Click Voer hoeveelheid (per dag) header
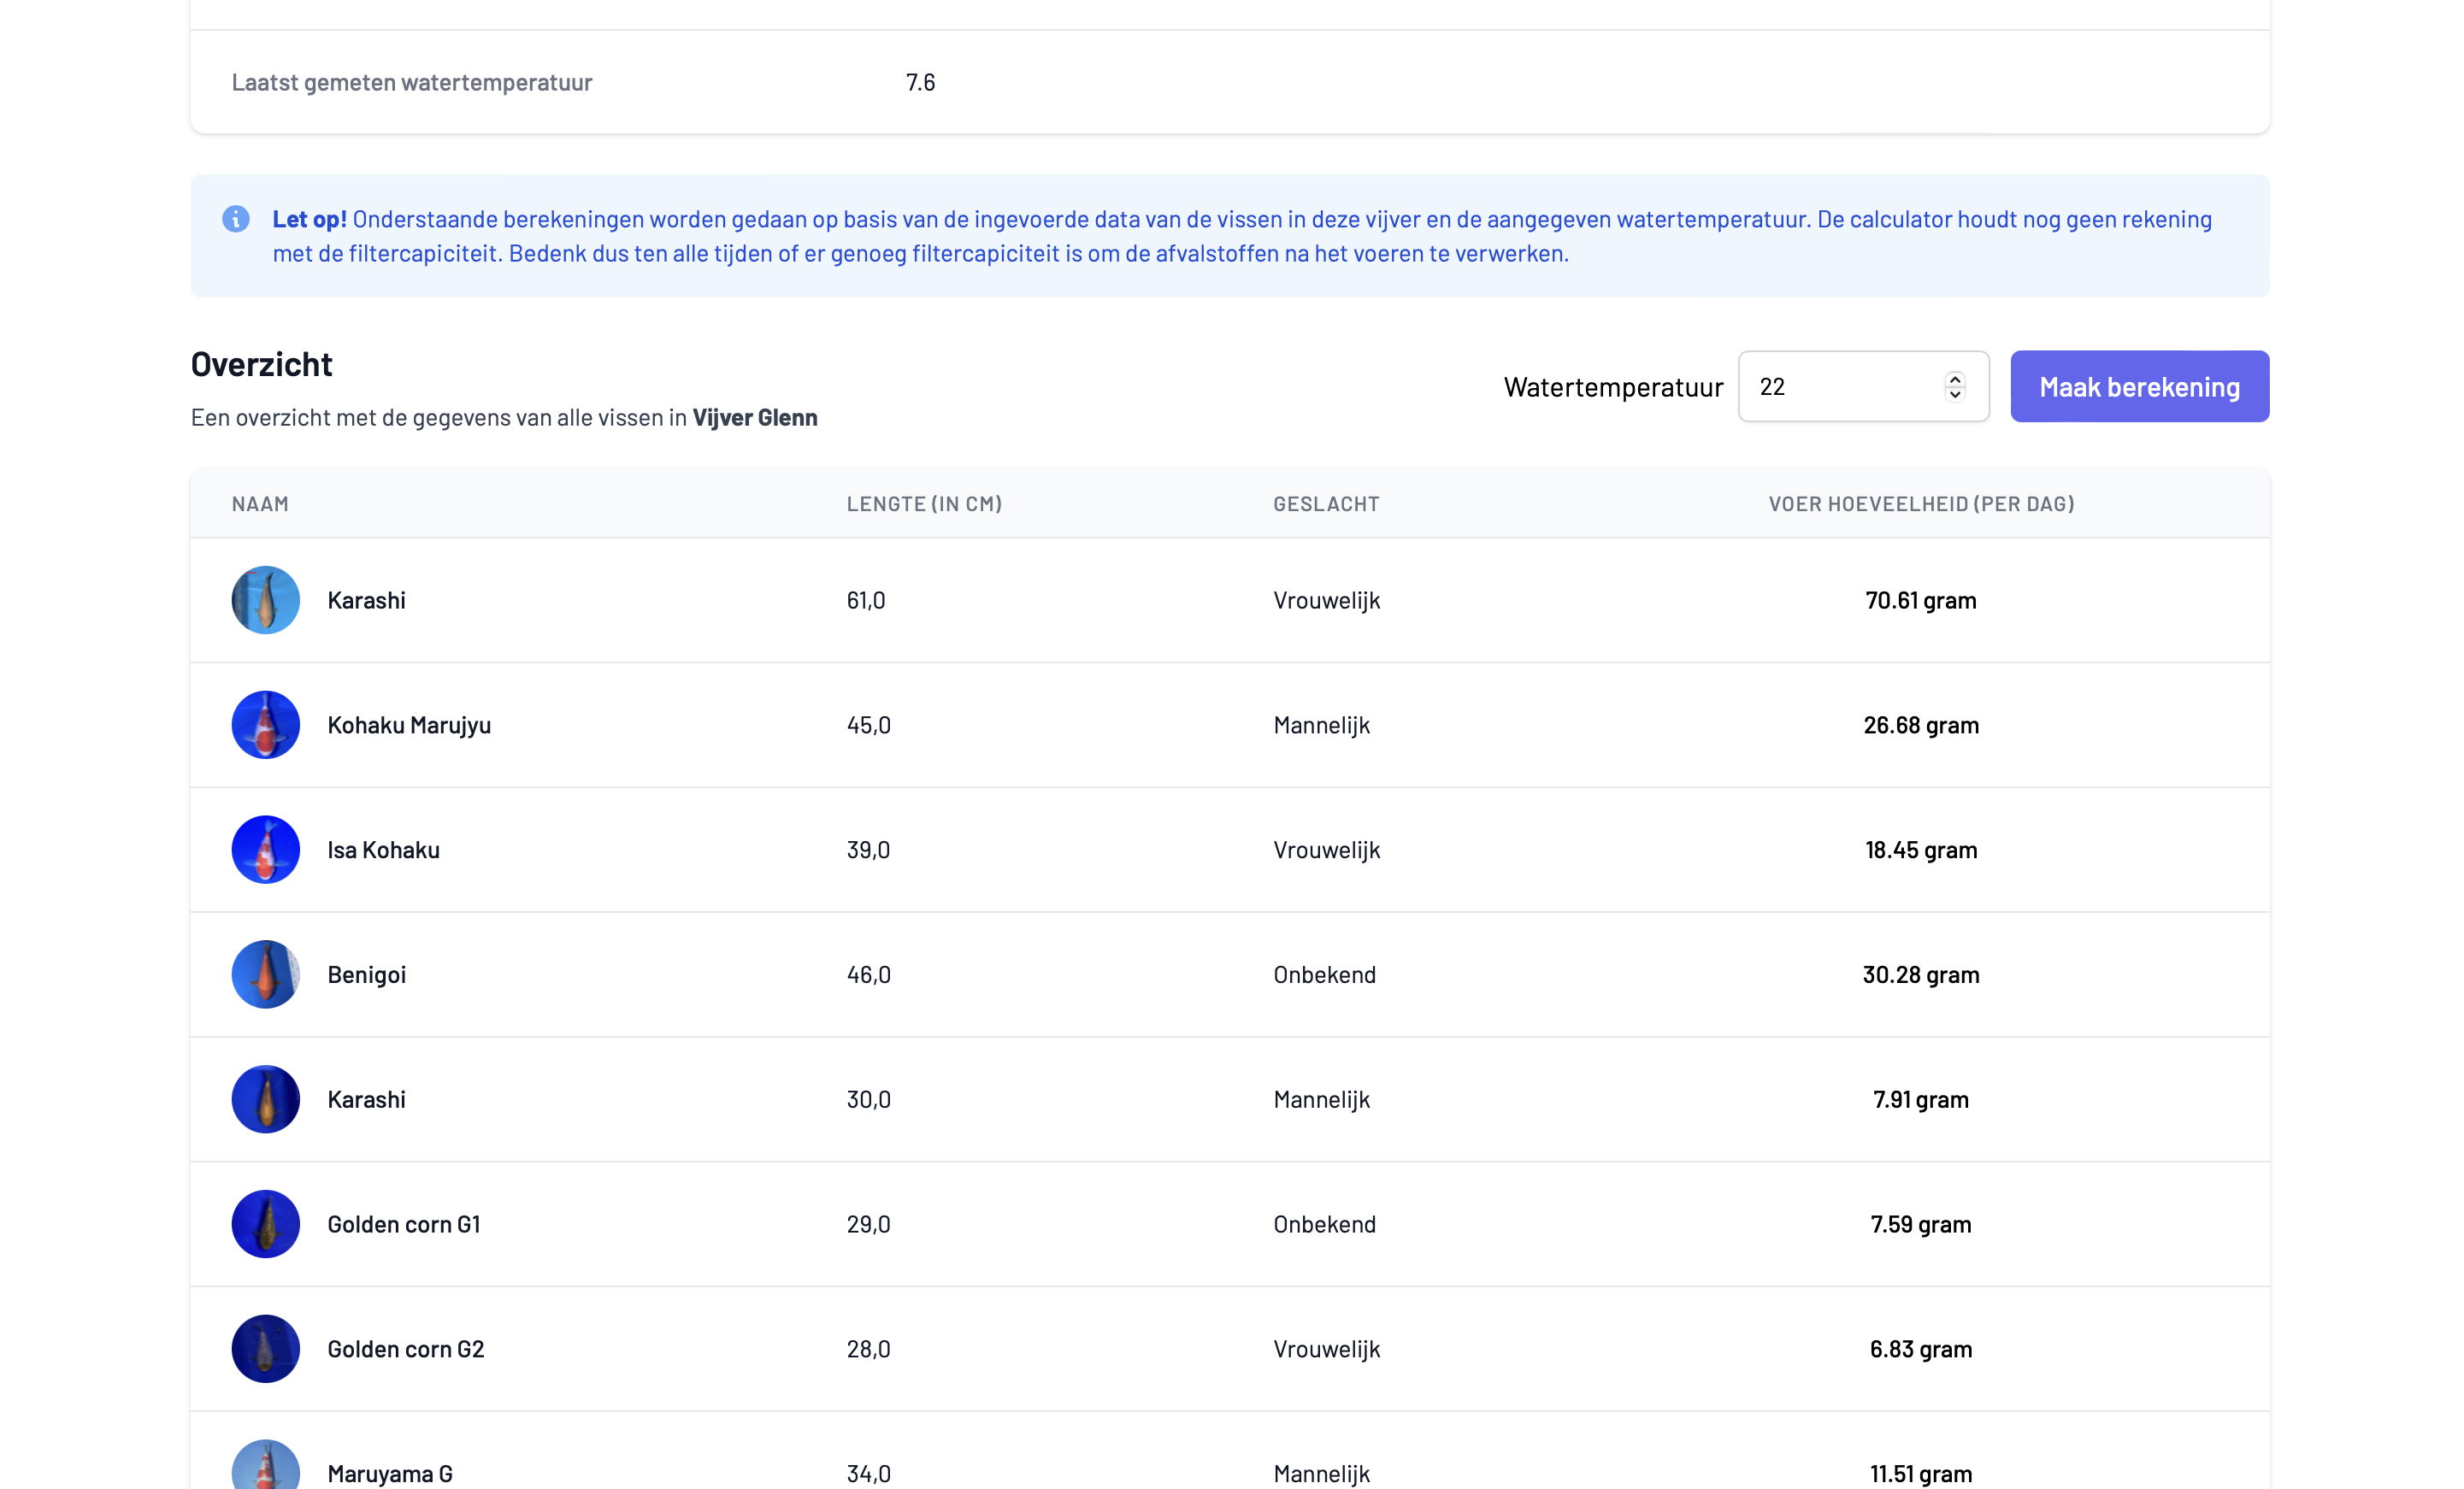Viewport: 2464px width, 1489px height. 1921,504
